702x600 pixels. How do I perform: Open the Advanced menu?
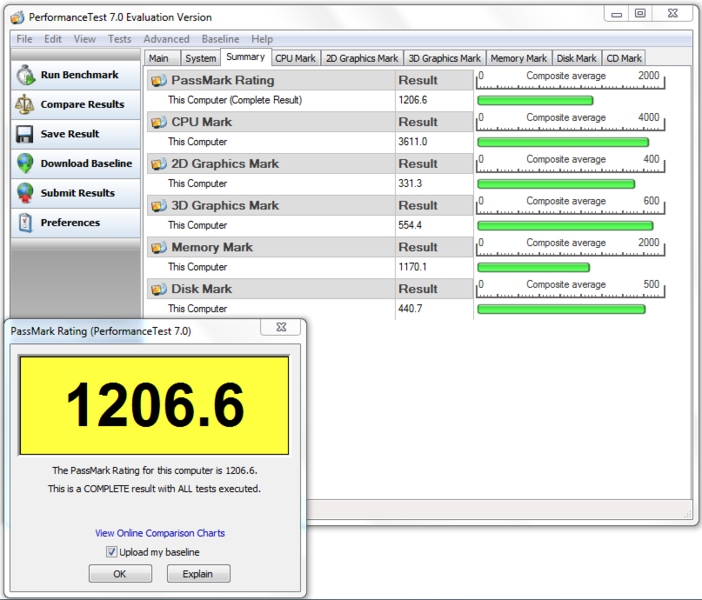pyautogui.click(x=167, y=39)
